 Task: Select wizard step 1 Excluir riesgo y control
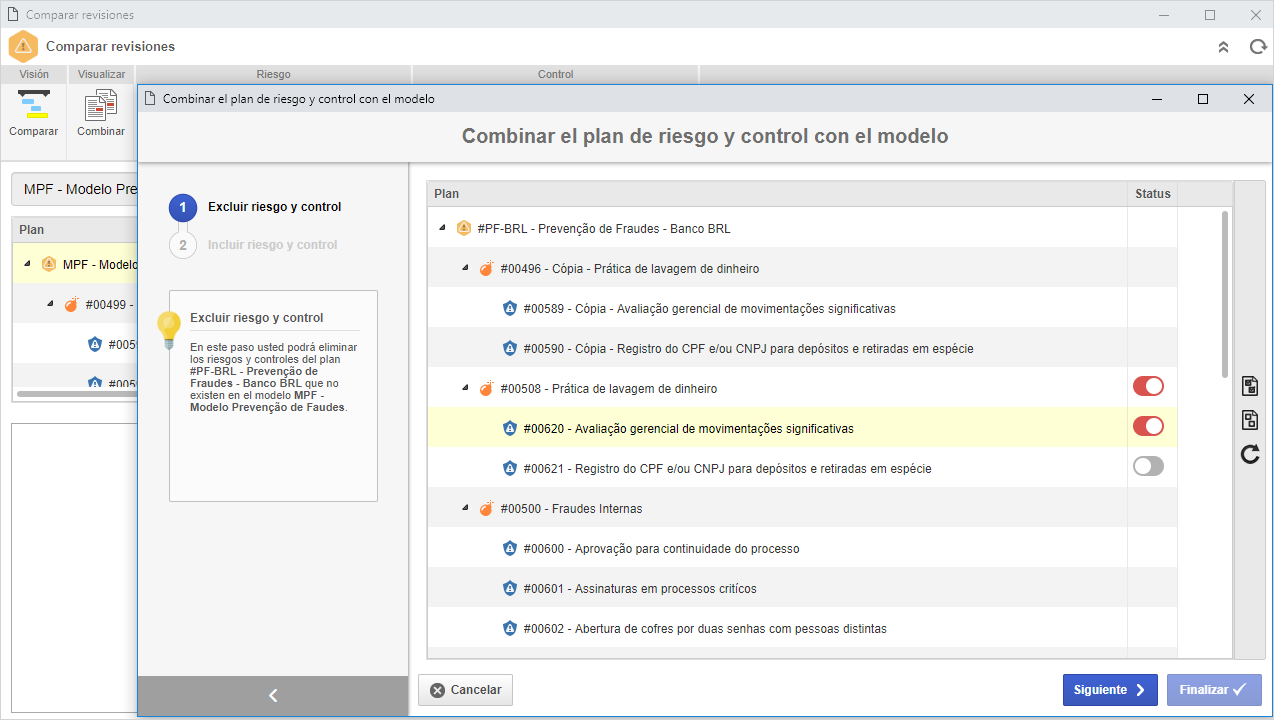pyautogui.click(x=256, y=208)
